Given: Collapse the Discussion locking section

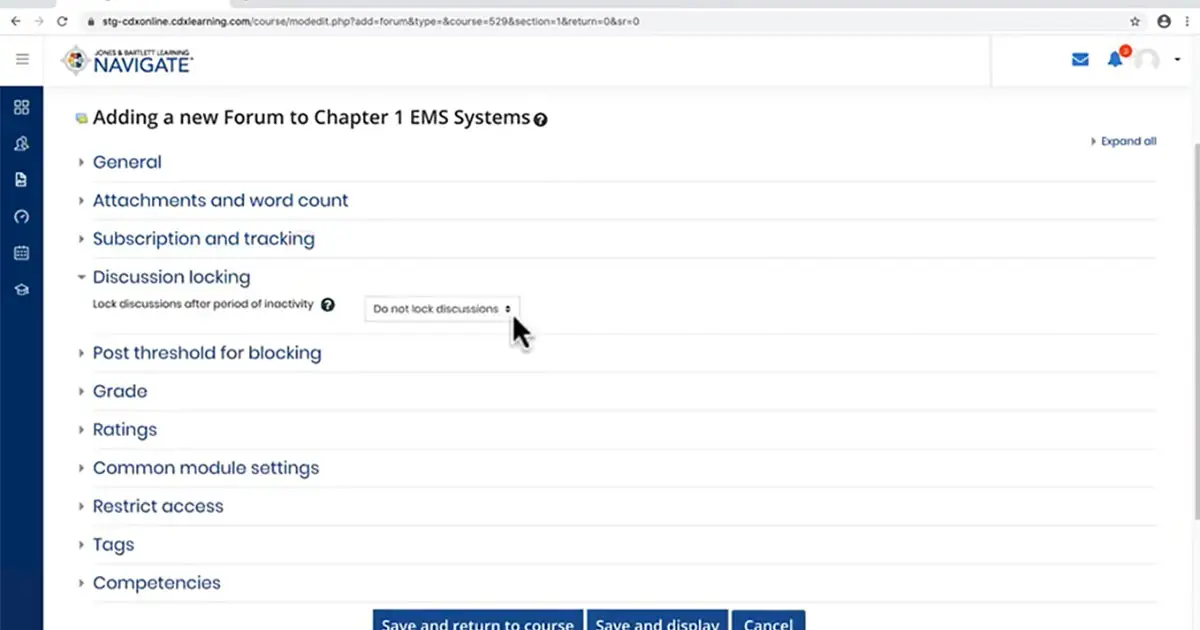Looking at the screenshot, I should click(x=171, y=277).
